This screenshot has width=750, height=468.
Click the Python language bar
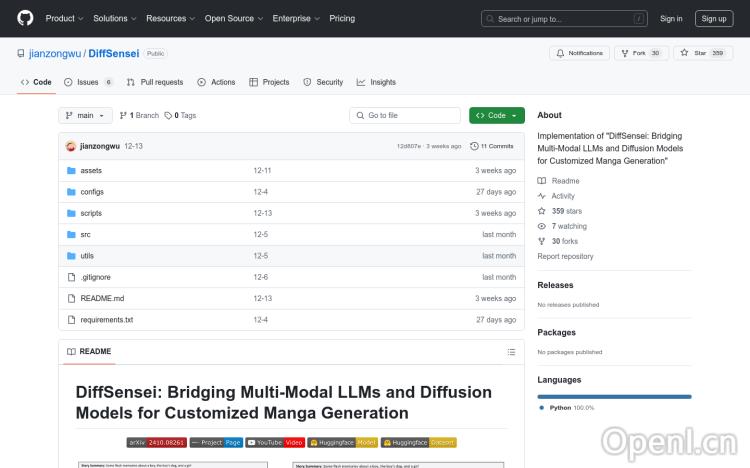[x=614, y=396]
